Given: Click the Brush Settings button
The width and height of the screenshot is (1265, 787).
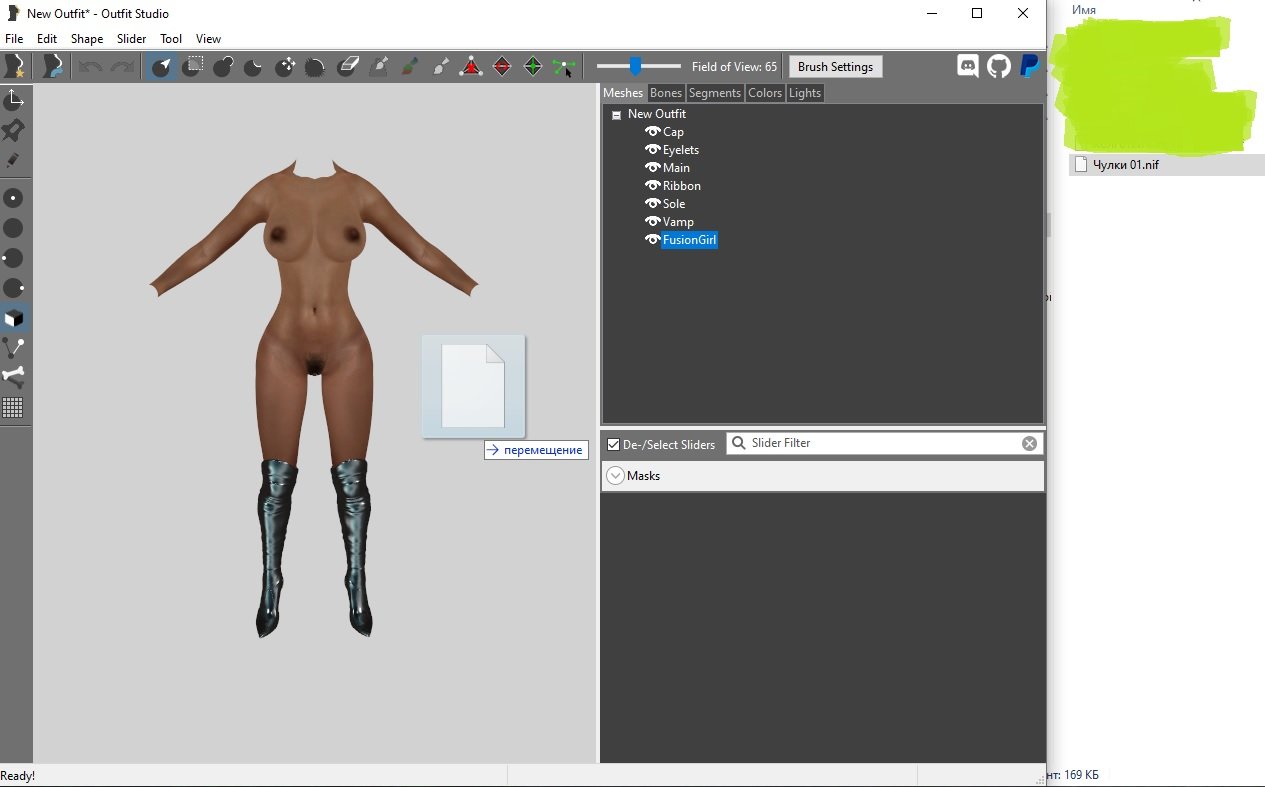Looking at the screenshot, I should pos(835,67).
